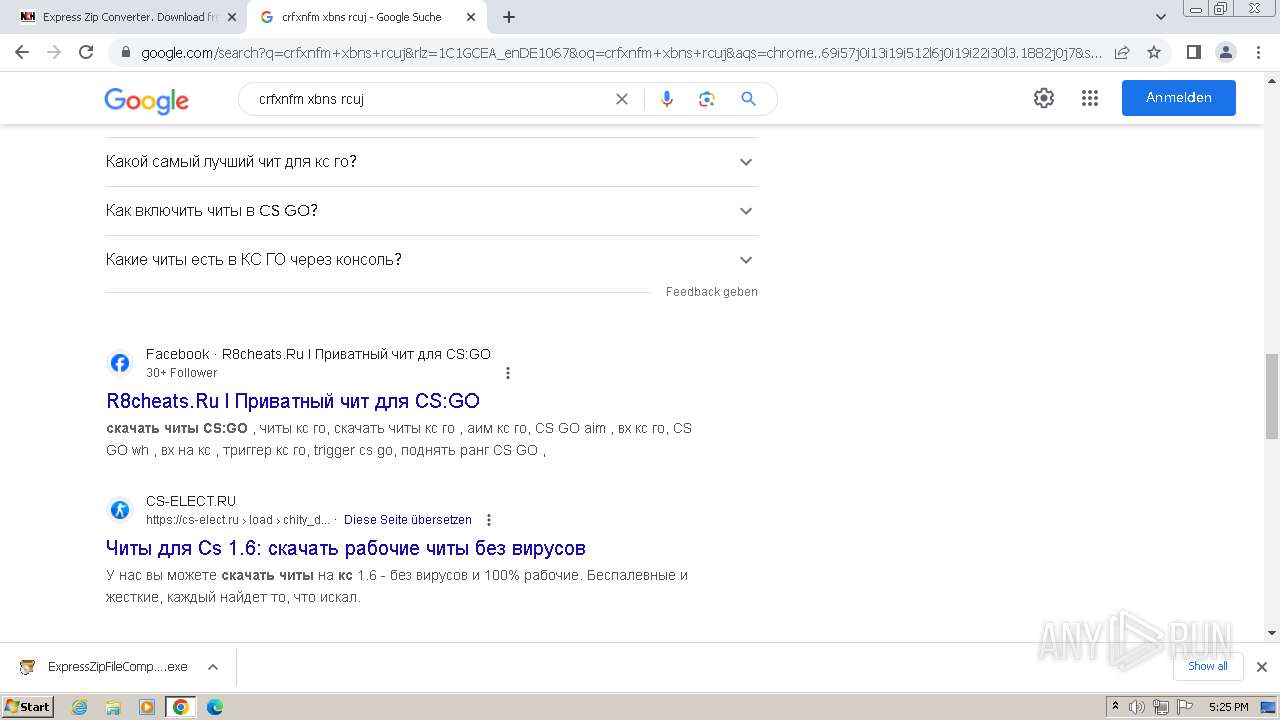Click the 5:25 PM taskbar clock
This screenshot has width=1280, height=720.
click(x=1229, y=707)
